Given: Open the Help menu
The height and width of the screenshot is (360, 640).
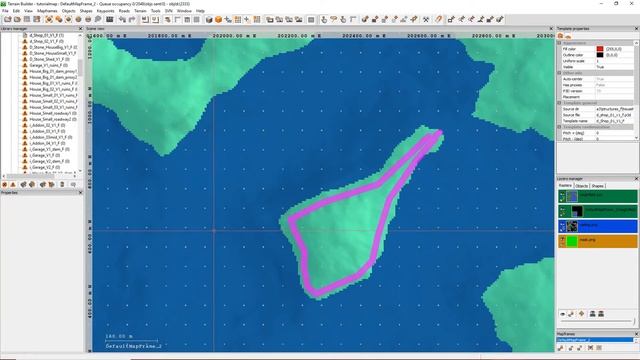Looking at the screenshot, I should point(200,11).
